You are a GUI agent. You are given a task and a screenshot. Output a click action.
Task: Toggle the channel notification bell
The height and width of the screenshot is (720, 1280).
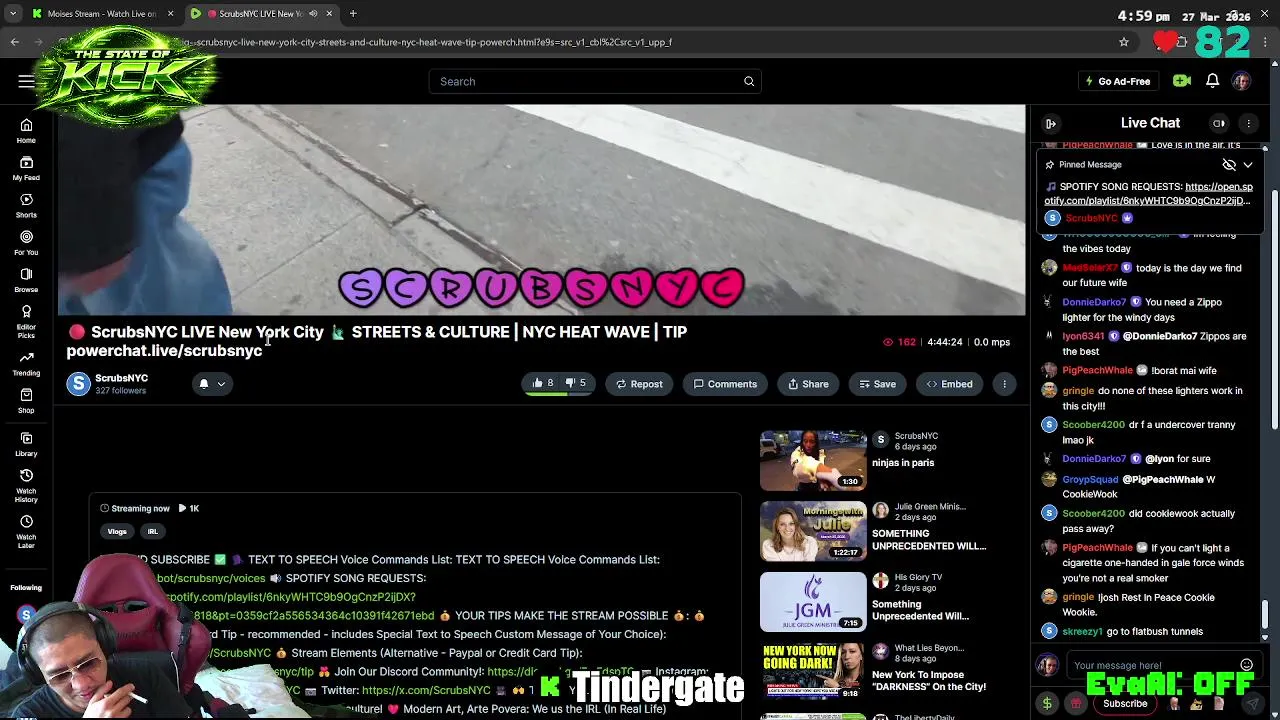(x=204, y=384)
